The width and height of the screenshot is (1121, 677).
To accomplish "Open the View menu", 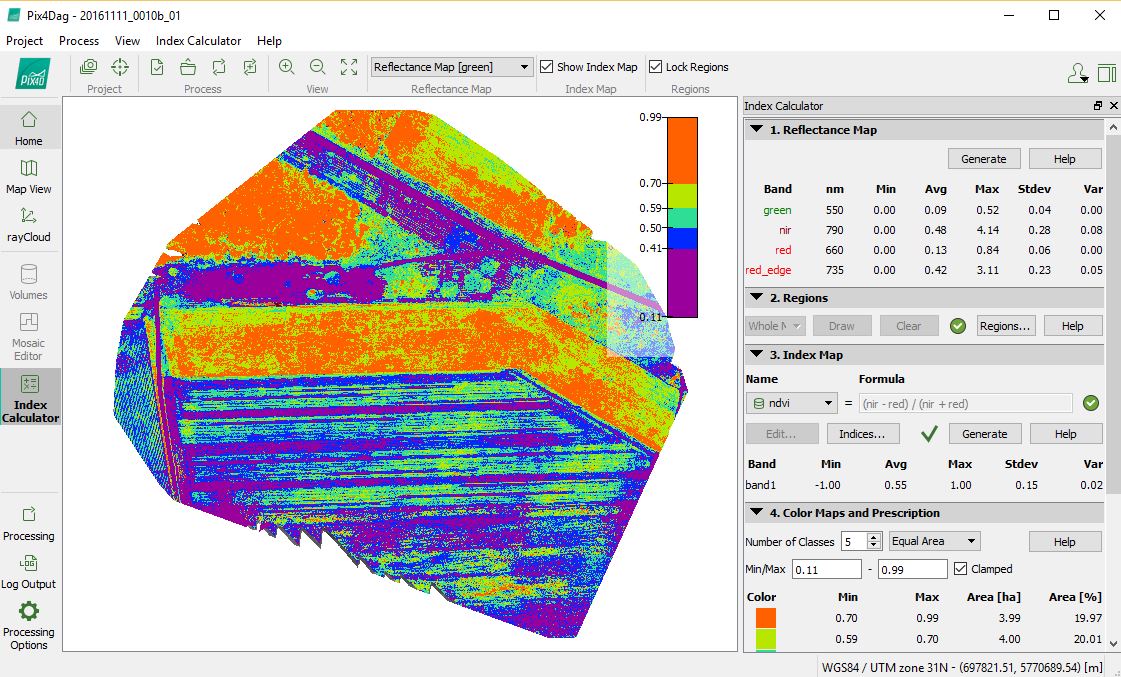I will pyautogui.click(x=127, y=41).
